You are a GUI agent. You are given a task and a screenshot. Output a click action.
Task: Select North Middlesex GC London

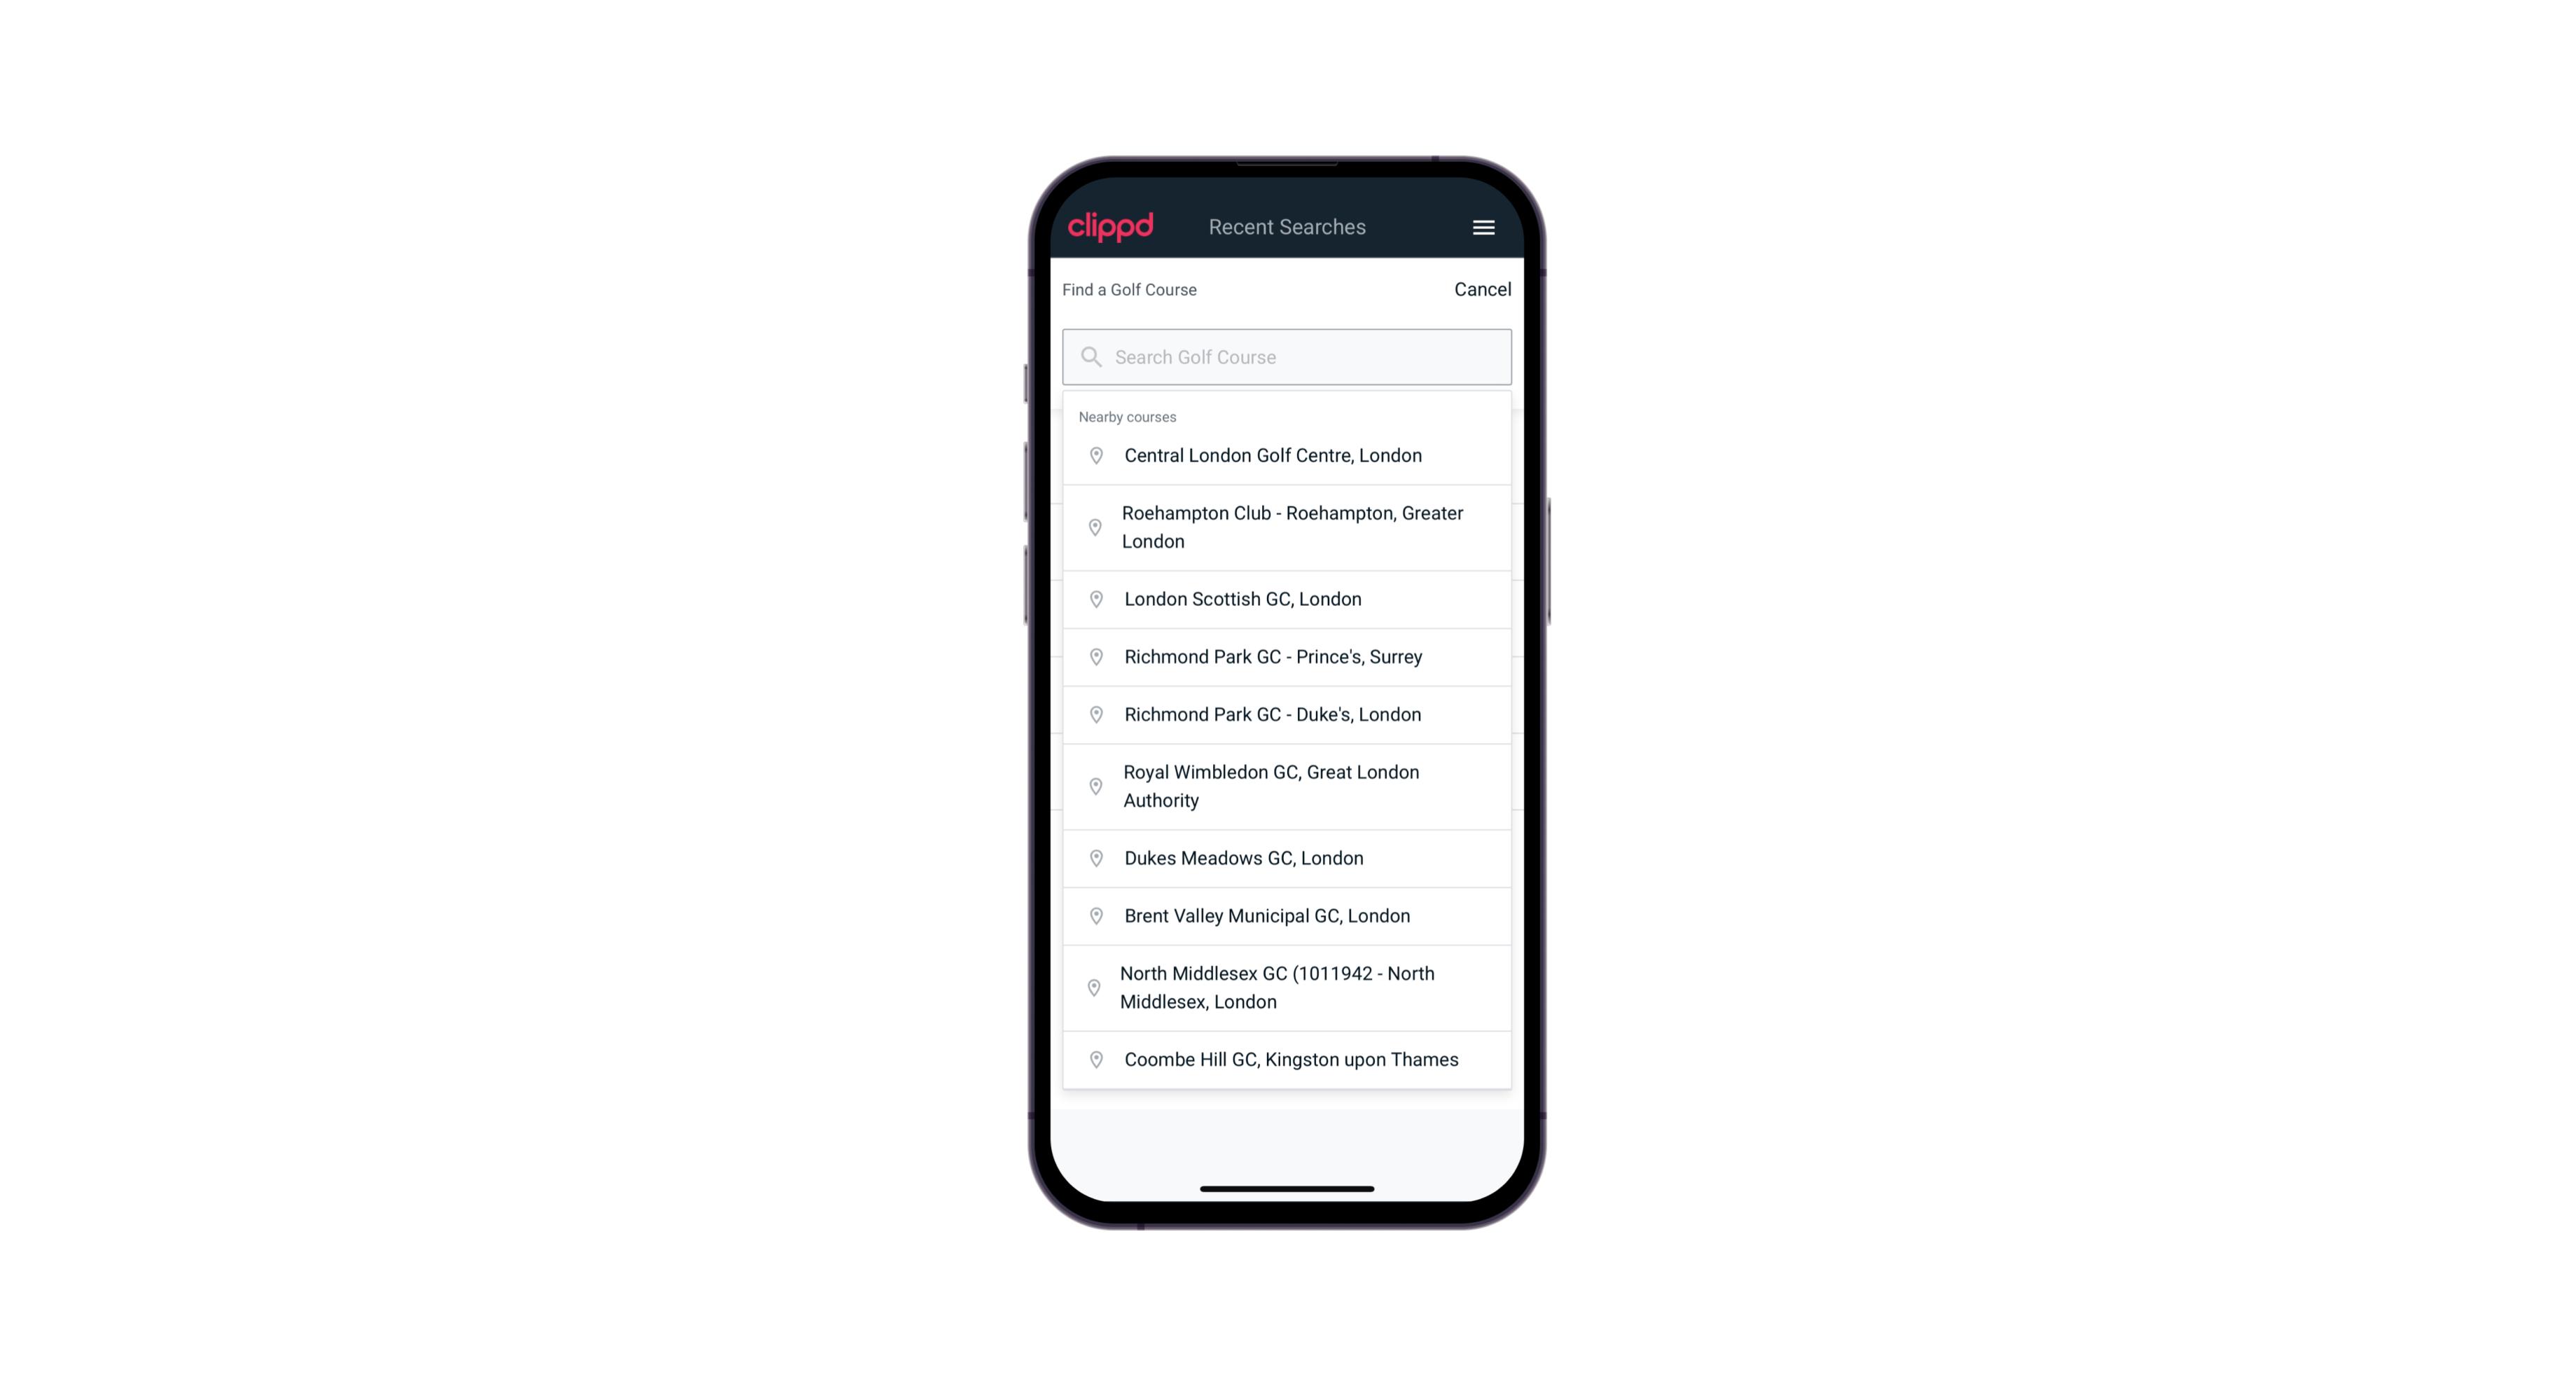(x=1287, y=987)
